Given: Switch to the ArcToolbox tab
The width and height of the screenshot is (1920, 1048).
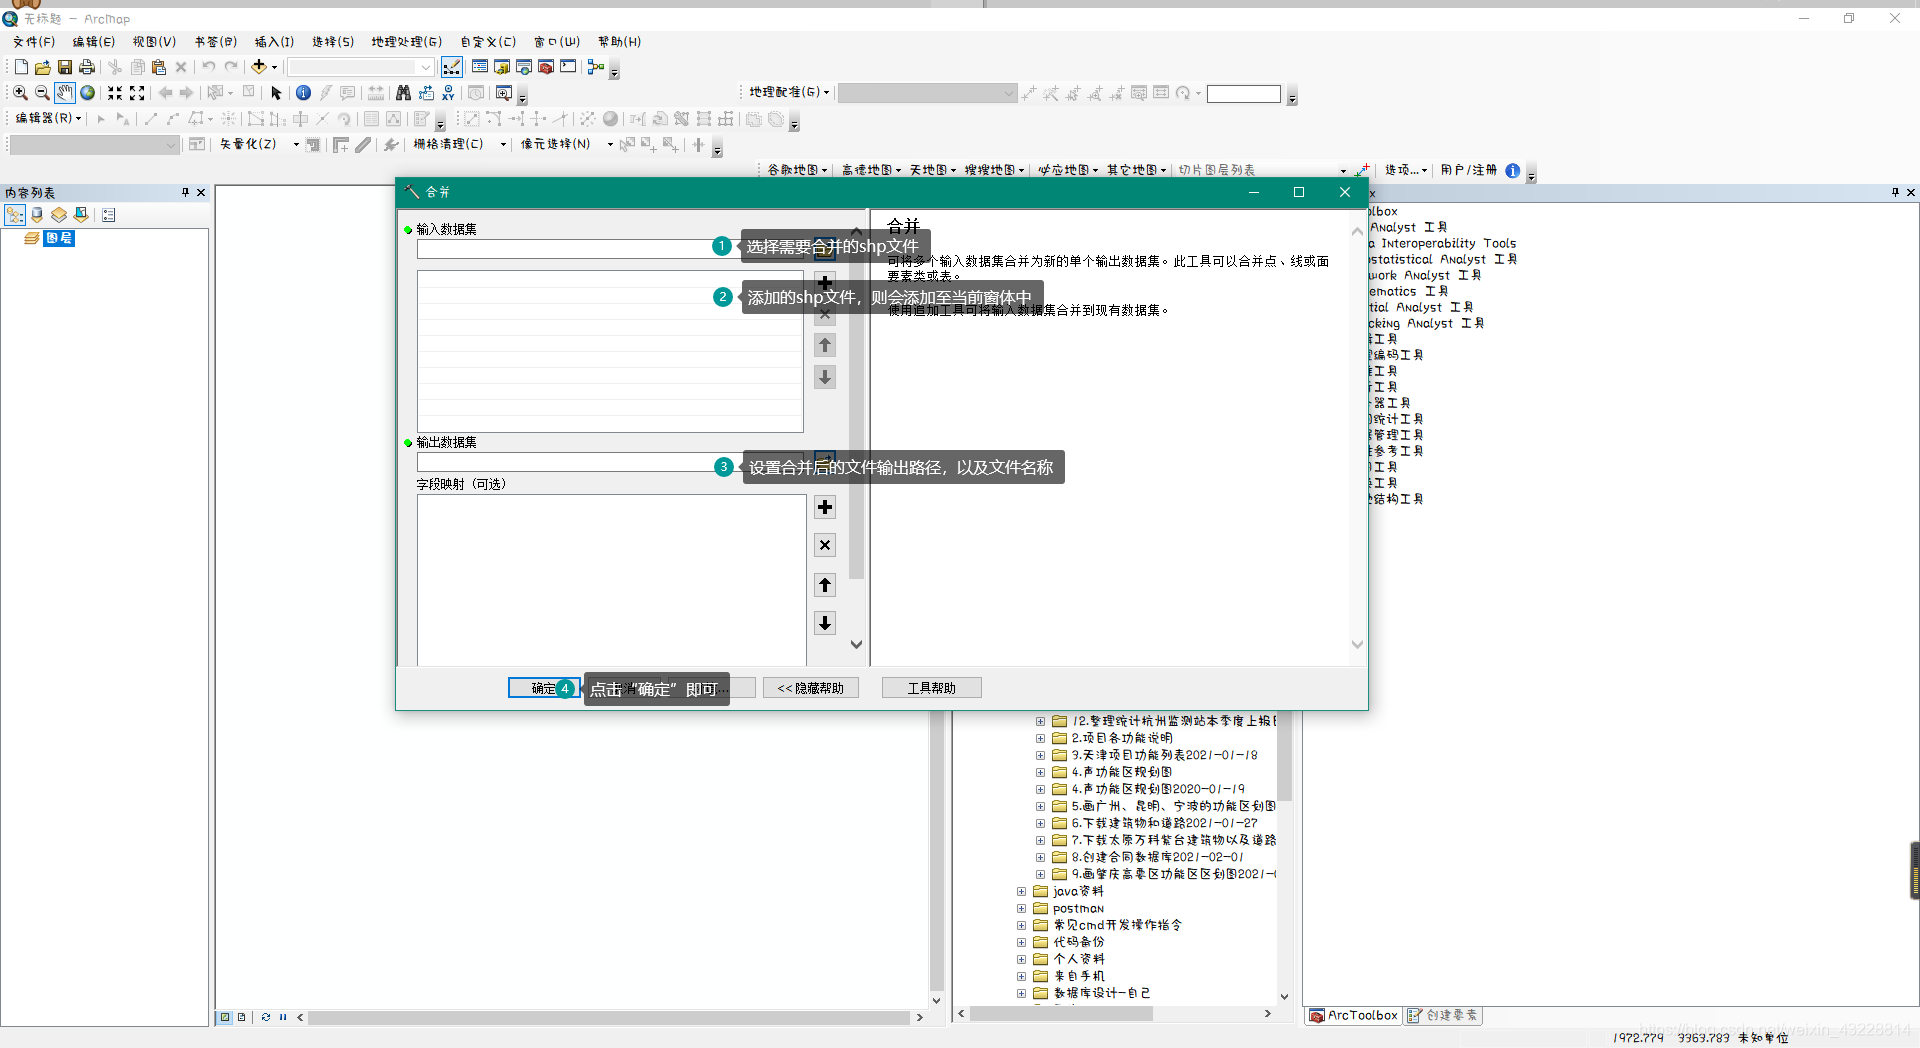Looking at the screenshot, I should point(1354,1015).
